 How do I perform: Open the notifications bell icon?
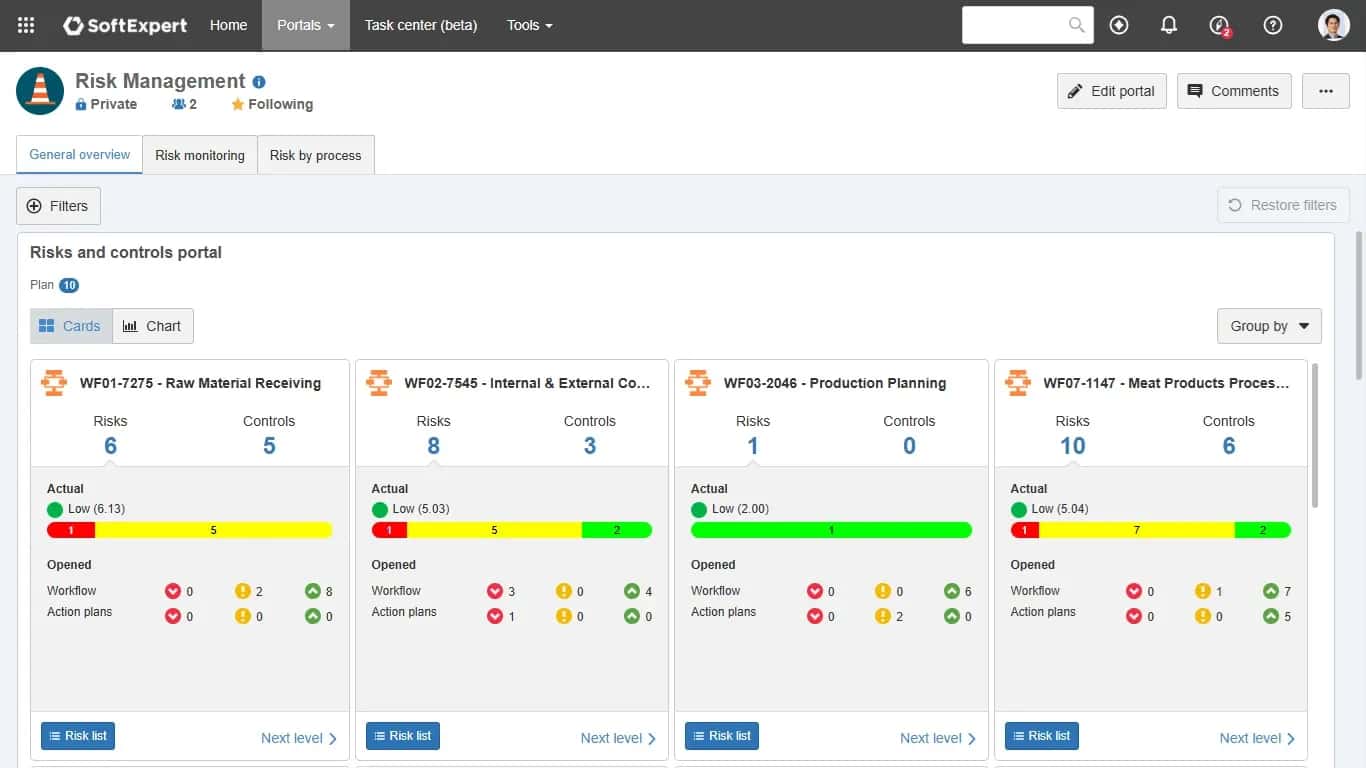click(x=1168, y=25)
